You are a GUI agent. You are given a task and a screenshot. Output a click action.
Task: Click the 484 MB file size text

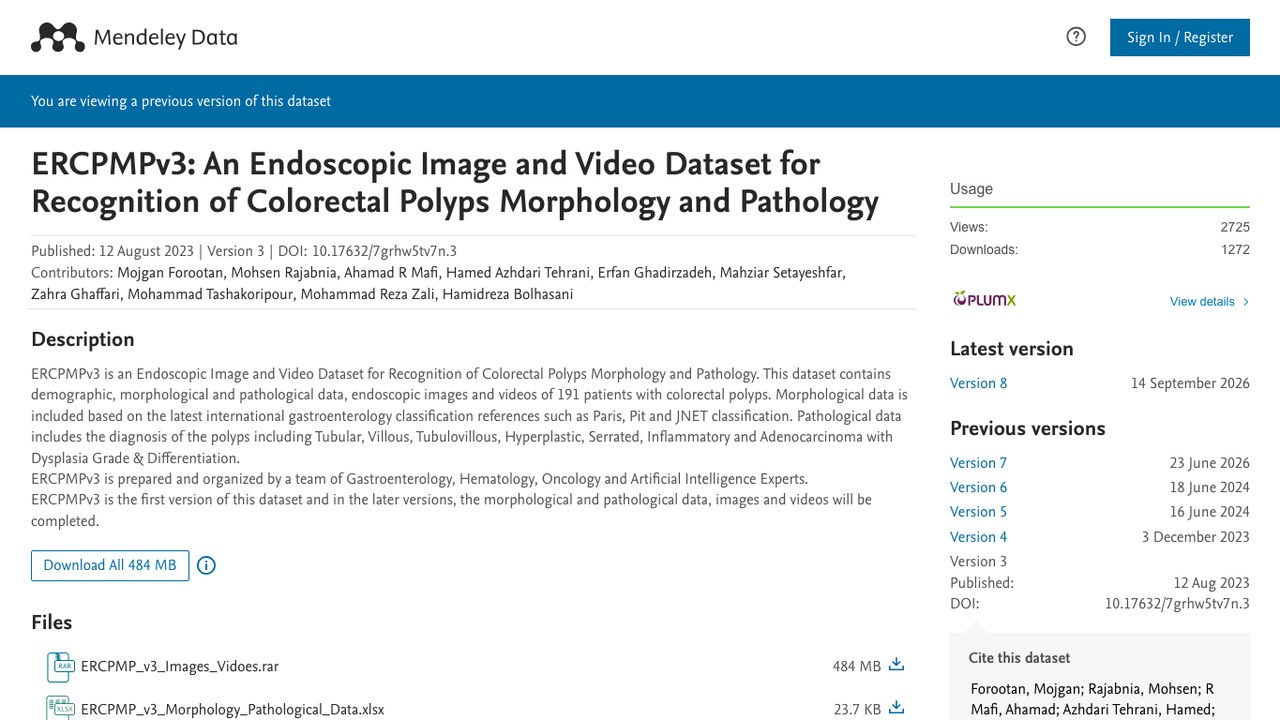857,666
